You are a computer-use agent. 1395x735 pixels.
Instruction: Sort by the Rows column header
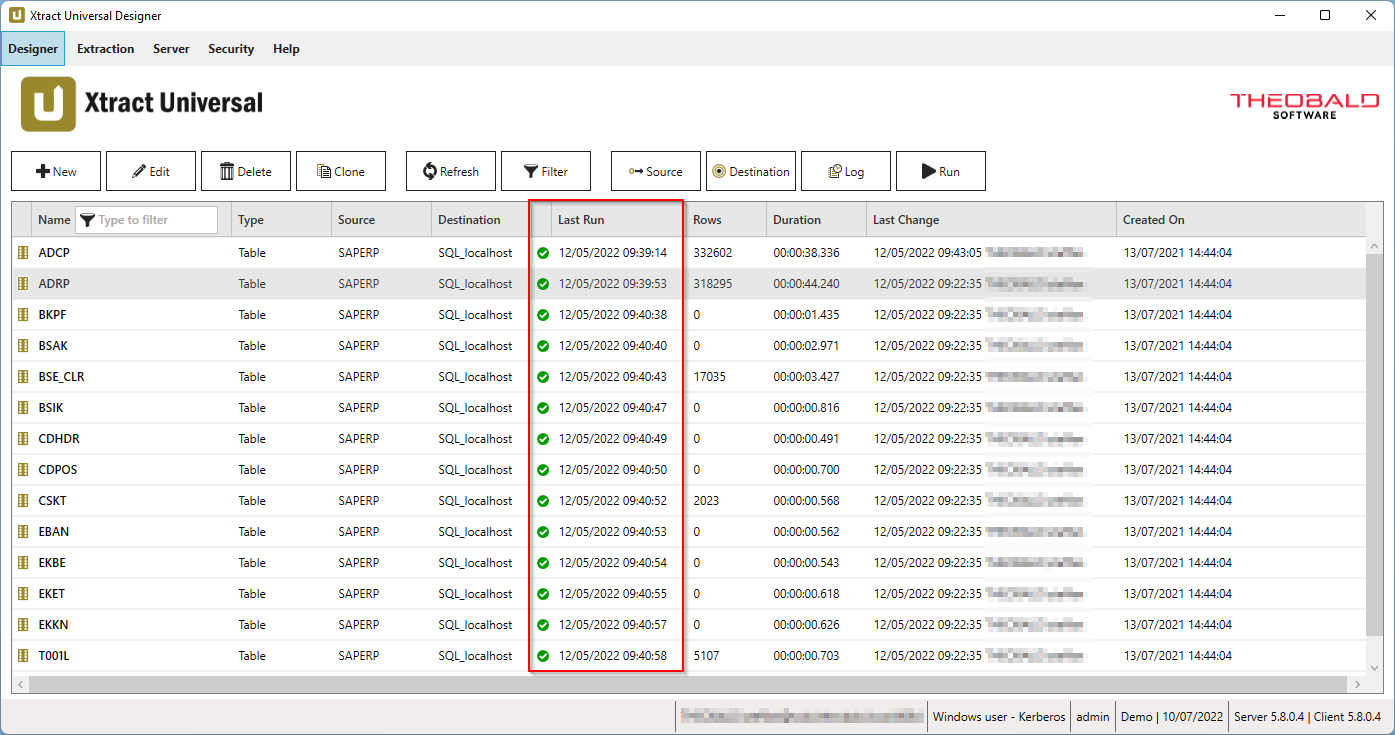pyautogui.click(x=726, y=220)
